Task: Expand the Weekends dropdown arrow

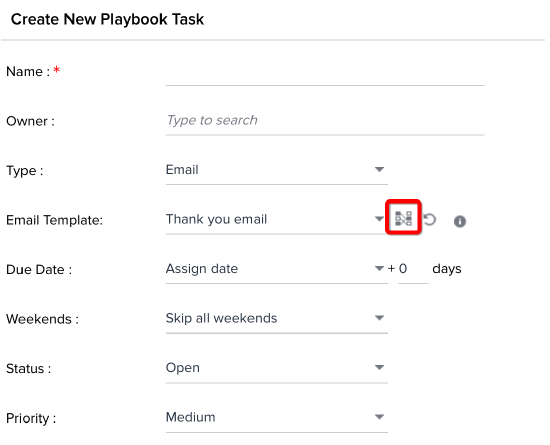Action: point(379,318)
